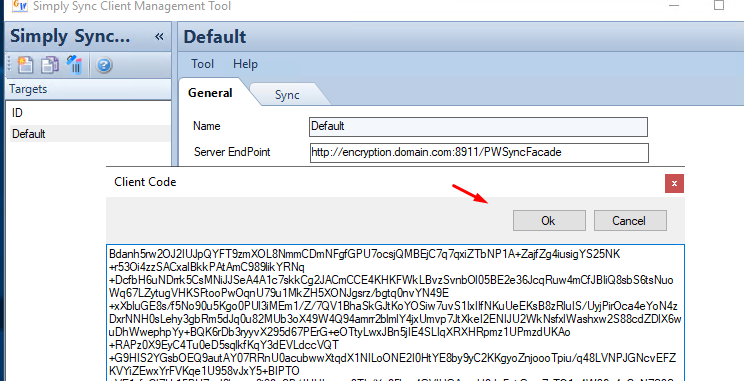Switch to the Sync tab
The width and height of the screenshot is (744, 381).
287,94
